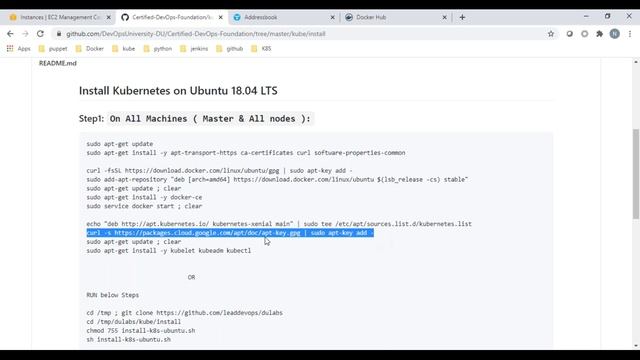Open the puppet bookmark folder
This screenshot has width=640, height=360.
pos(53,49)
